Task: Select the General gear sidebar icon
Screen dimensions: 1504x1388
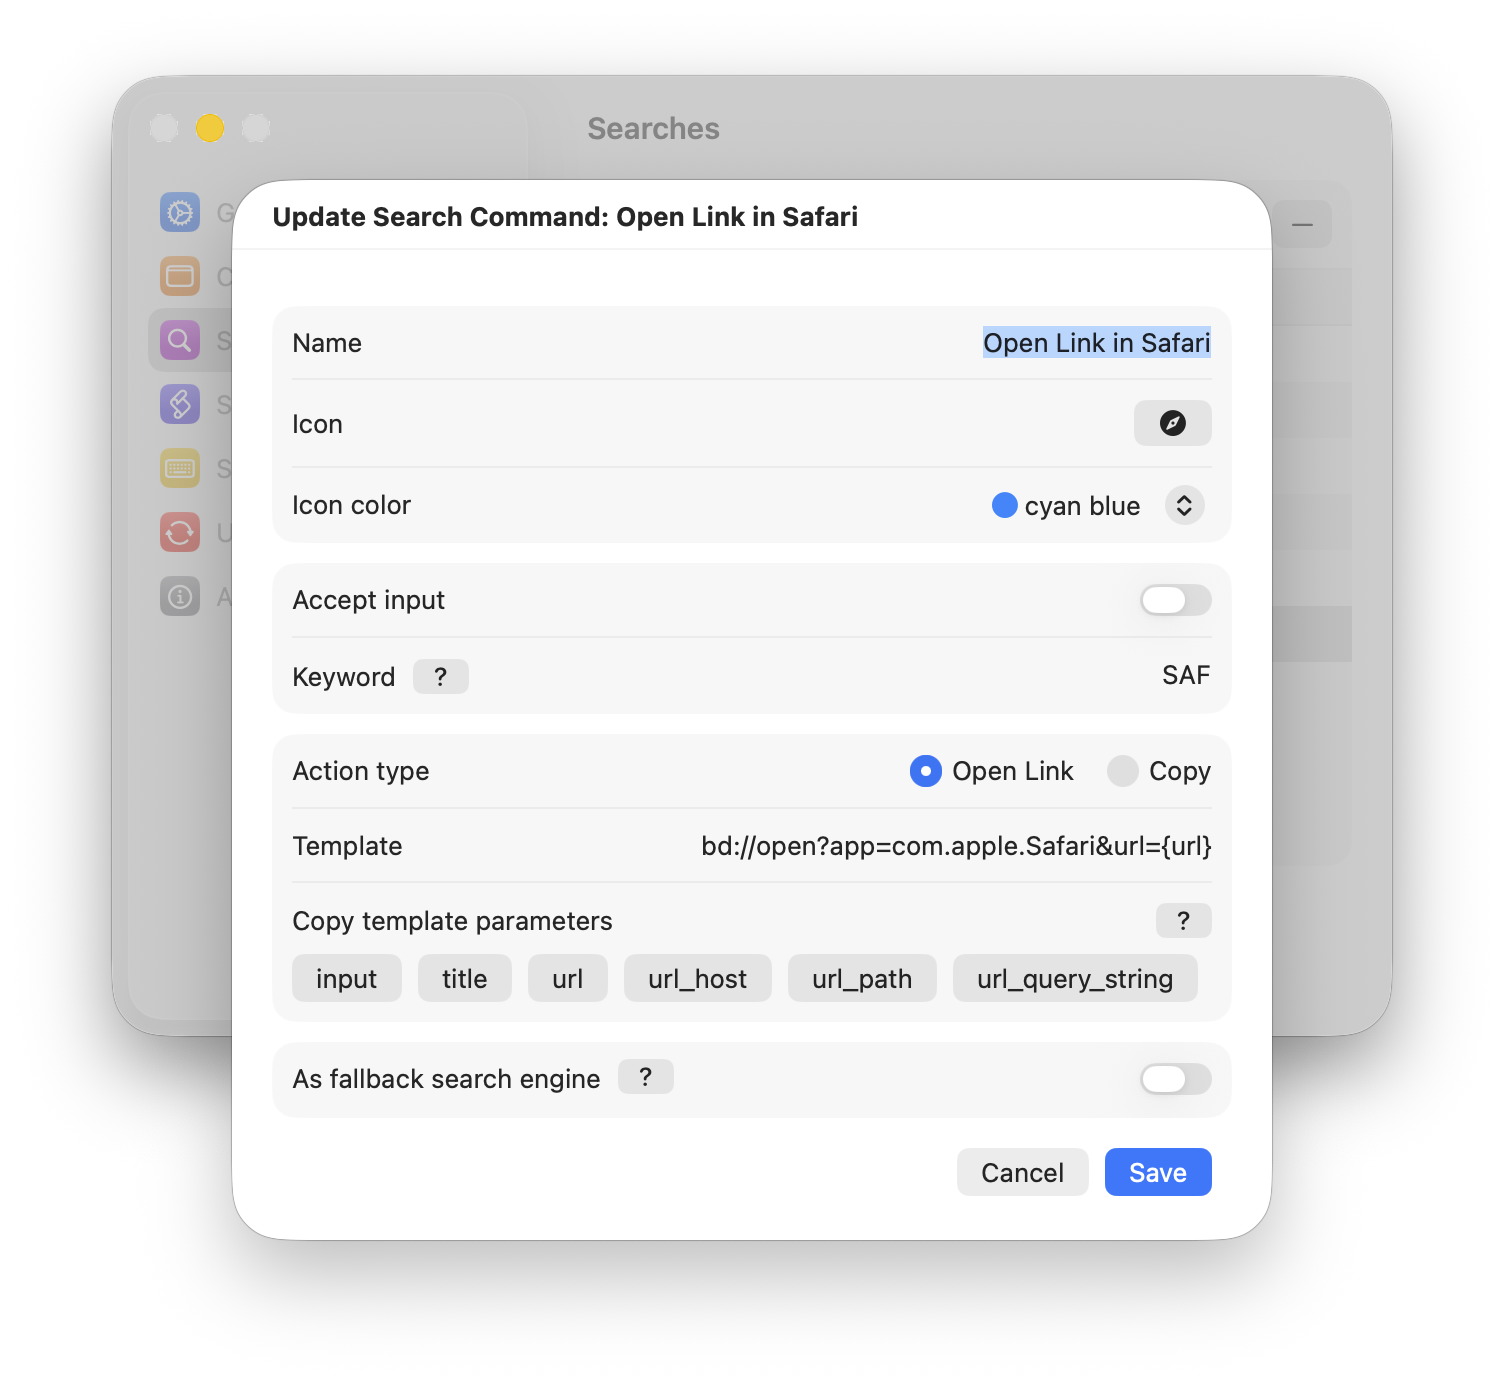Action: coord(180,213)
